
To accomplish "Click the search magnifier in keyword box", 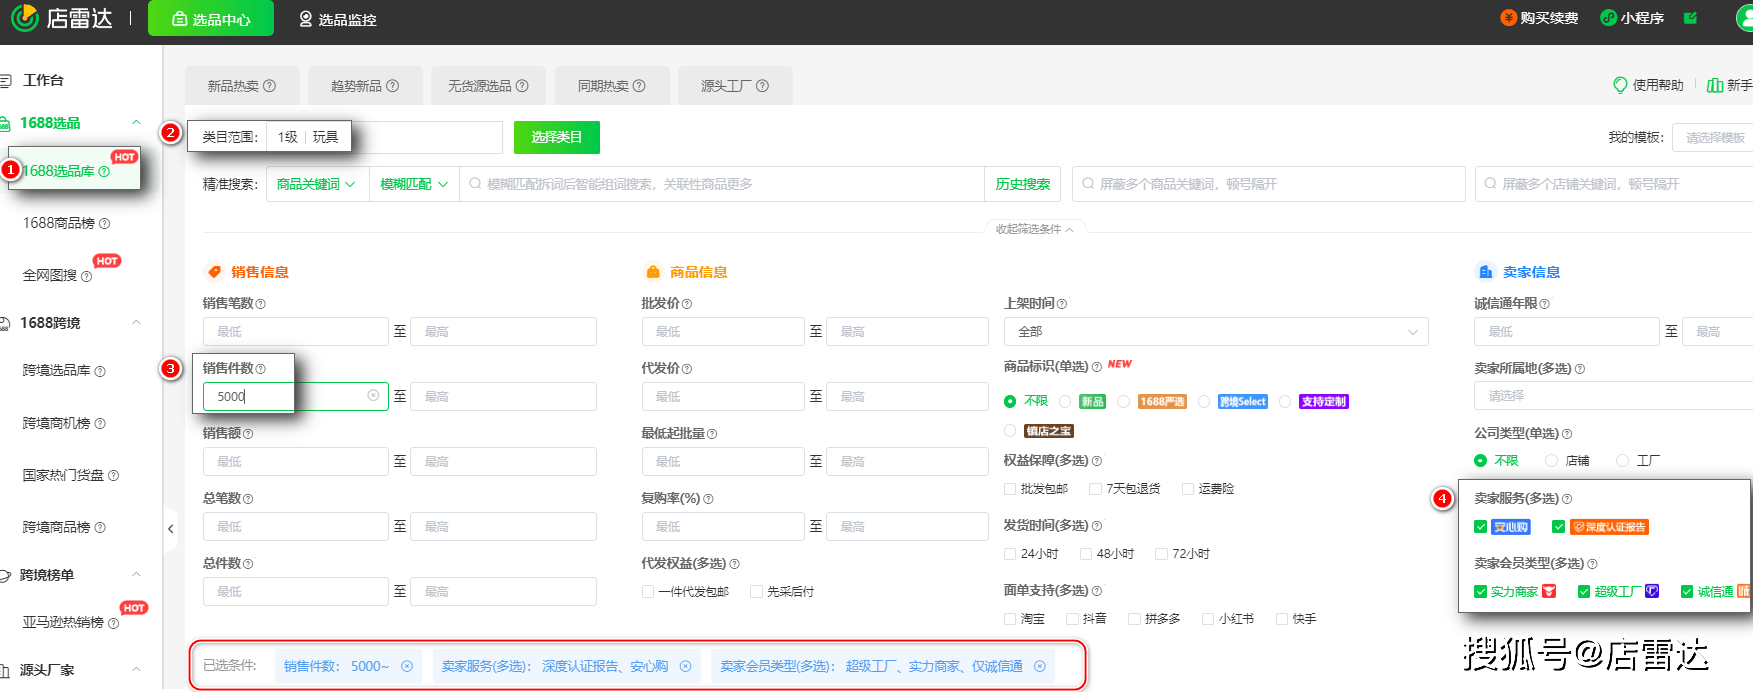I will click(475, 184).
